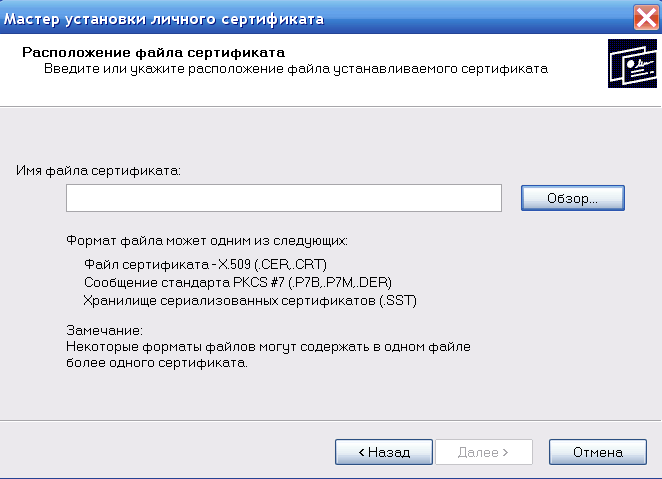Click the text более одного сертификата
This screenshot has height=479, width=662.
157,363
